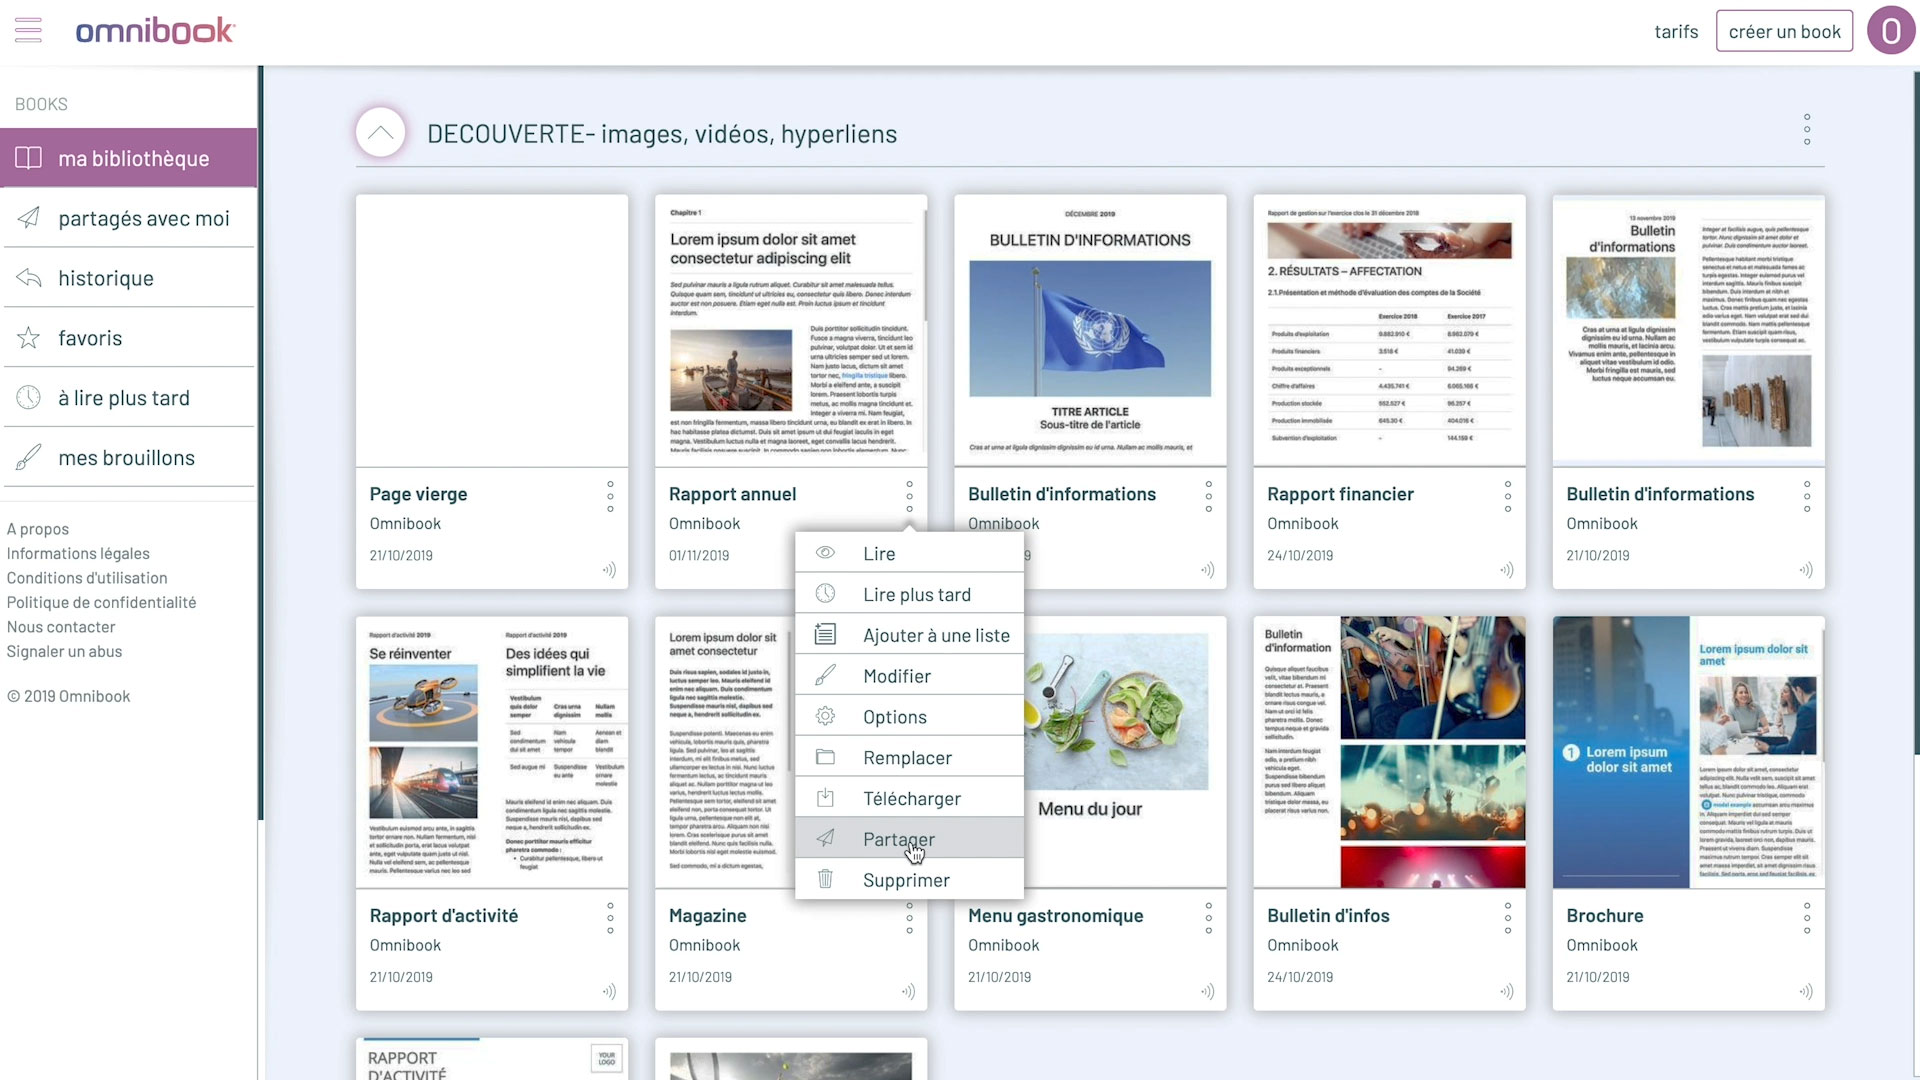Select Supprimer in the context menu
Image resolution: width=1920 pixels, height=1080 pixels.
[x=905, y=880]
